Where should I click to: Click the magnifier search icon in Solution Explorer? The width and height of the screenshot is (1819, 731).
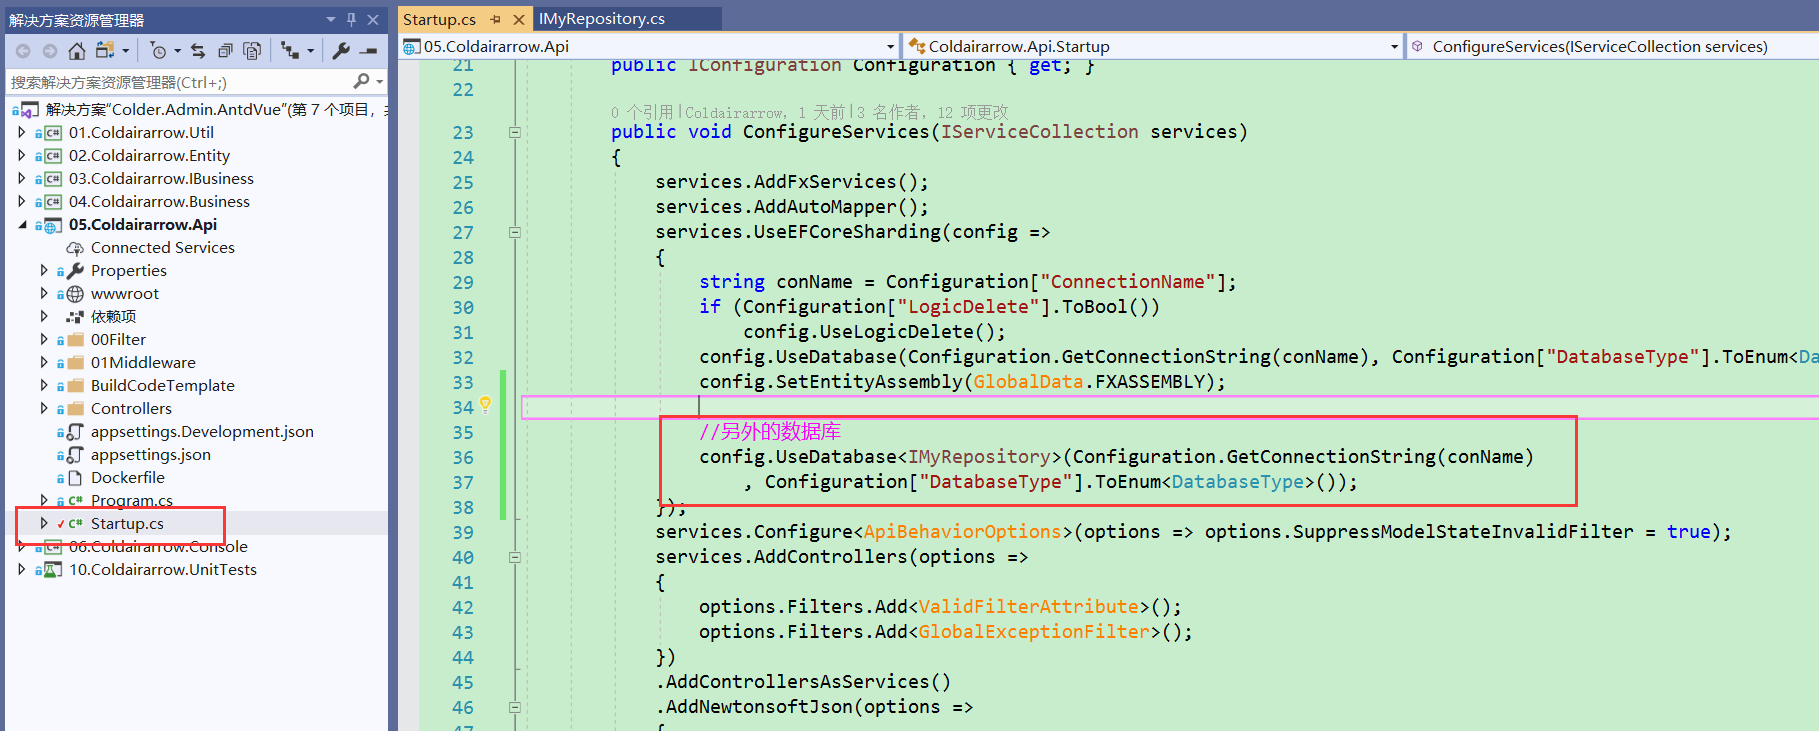coord(361,81)
